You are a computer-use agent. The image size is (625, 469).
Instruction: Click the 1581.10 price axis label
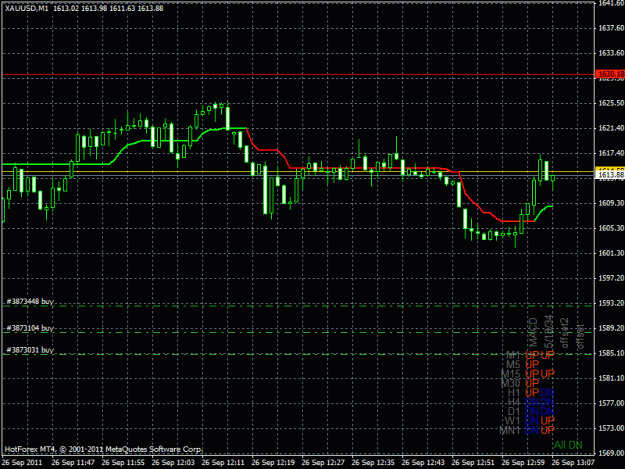tap(611, 378)
